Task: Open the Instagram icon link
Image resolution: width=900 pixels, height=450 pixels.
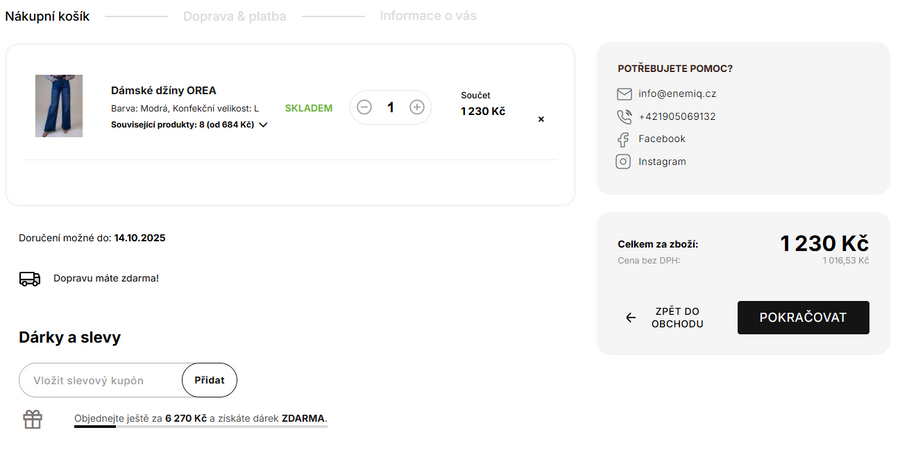Action: click(x=624, y=162)
